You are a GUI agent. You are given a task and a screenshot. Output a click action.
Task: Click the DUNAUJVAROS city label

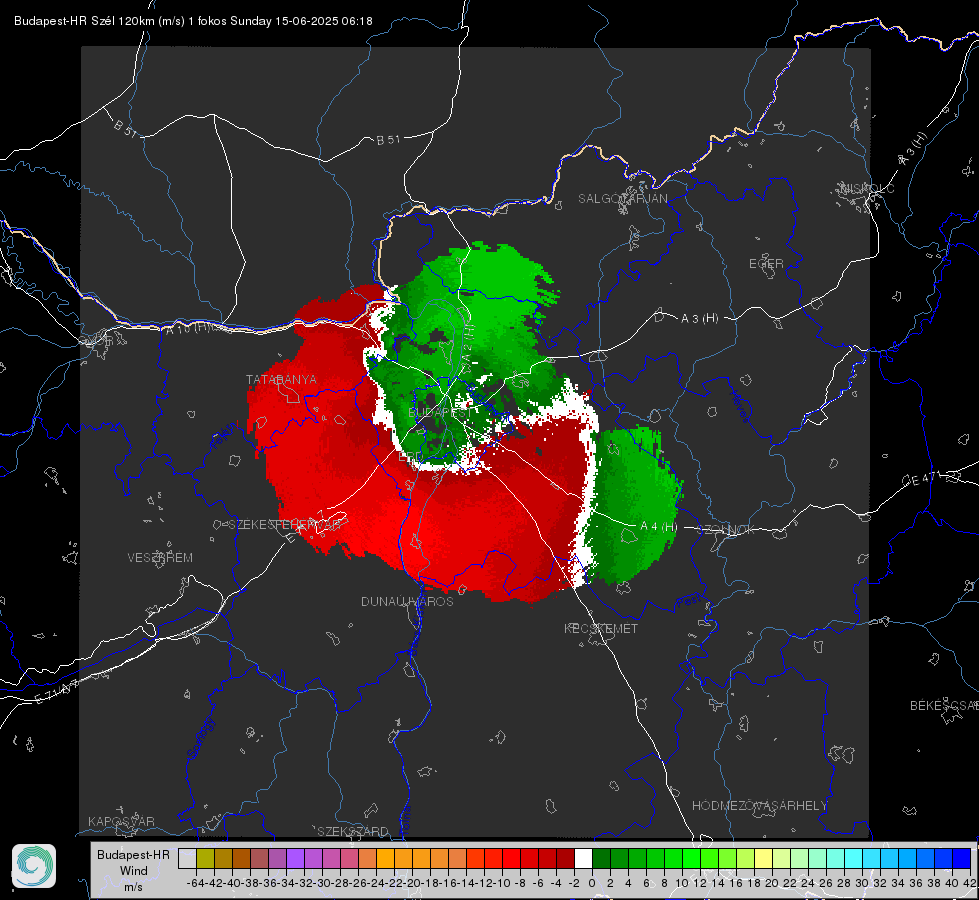tap(407, 601)
